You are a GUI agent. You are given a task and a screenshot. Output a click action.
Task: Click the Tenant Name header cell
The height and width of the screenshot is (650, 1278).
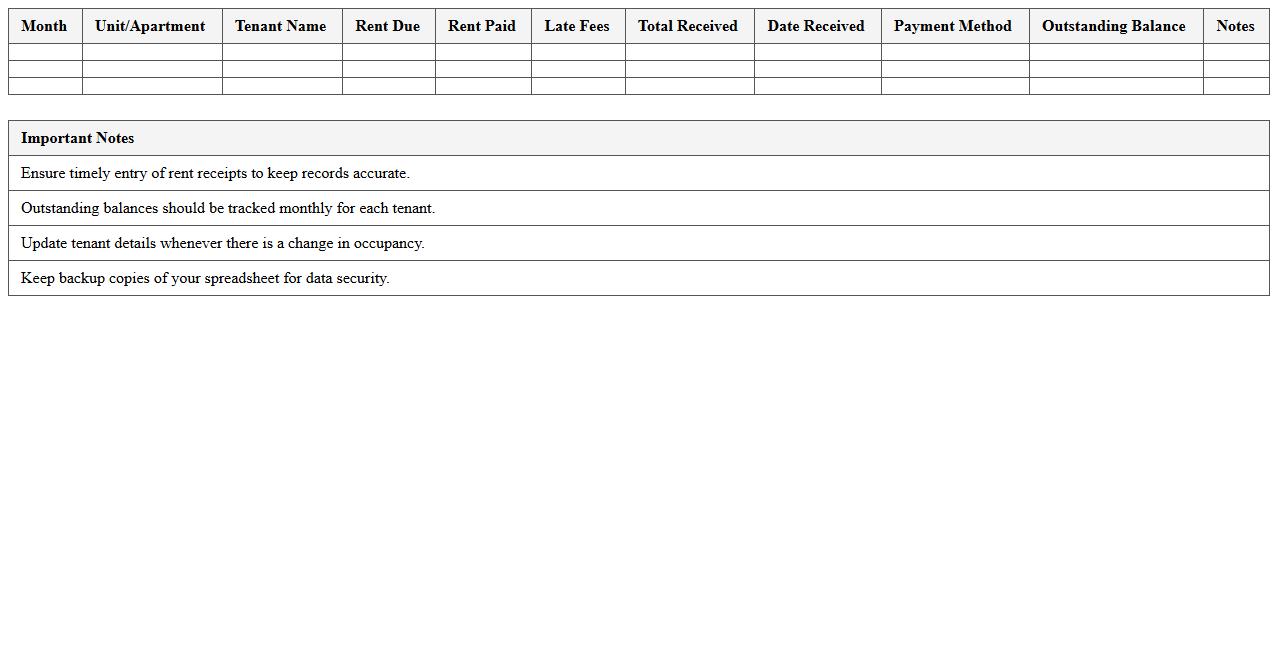281,26
